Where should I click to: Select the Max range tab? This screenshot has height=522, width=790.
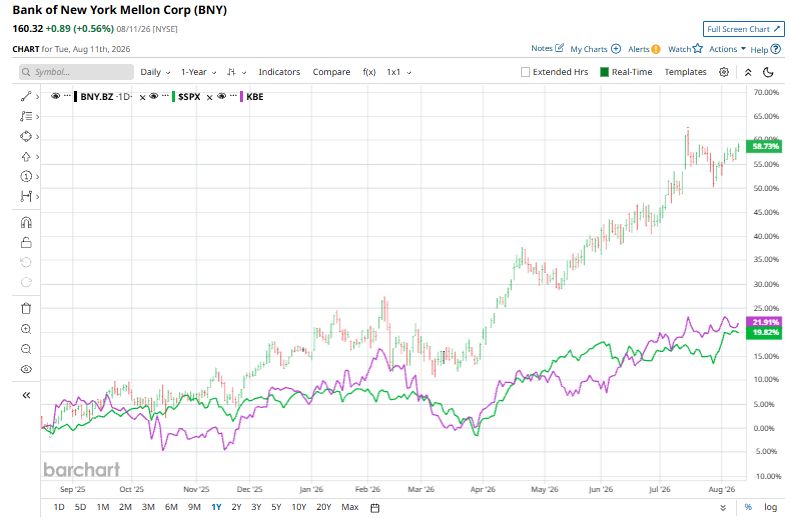(350, 507)
